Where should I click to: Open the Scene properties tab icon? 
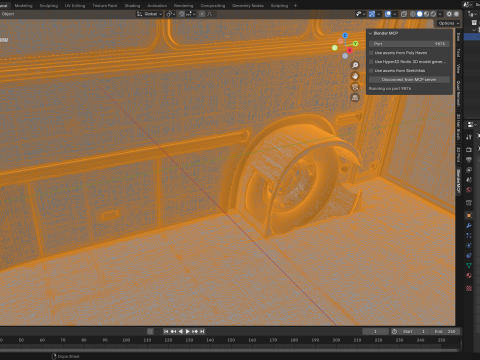tap(469, 180)
